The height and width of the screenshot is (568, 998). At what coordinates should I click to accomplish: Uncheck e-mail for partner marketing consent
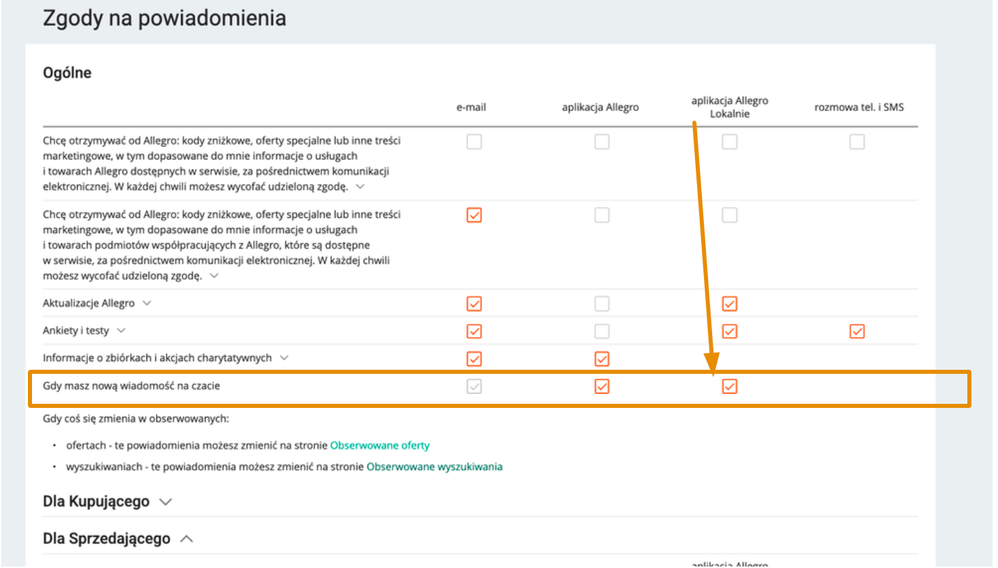coord(474,215)
